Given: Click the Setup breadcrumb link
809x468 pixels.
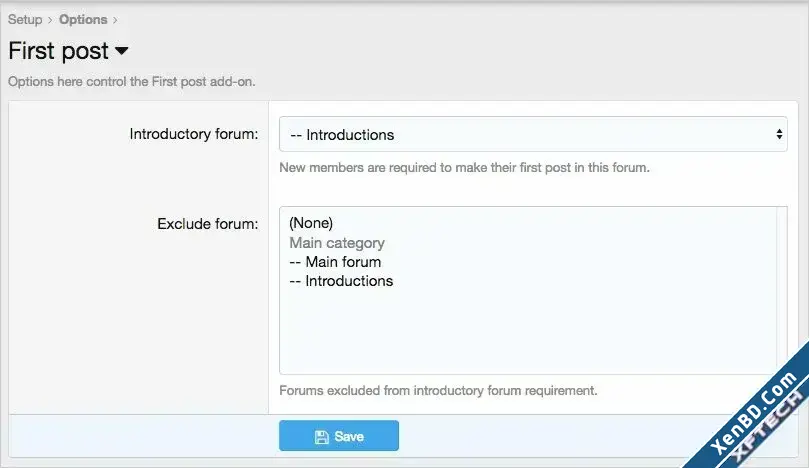Looking at the screenshot, I should point(25,20).
